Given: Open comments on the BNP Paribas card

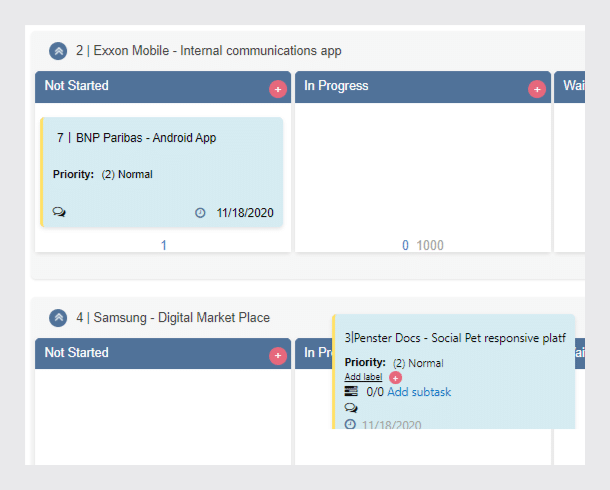Looking at the screenshot, I should [x=59, y=212].
